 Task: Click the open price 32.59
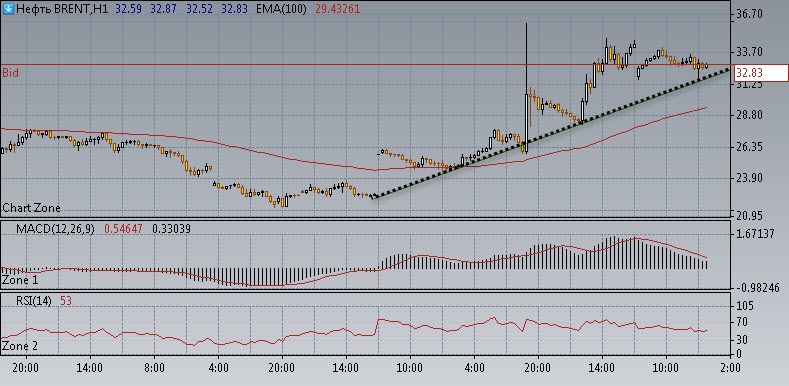129,9
